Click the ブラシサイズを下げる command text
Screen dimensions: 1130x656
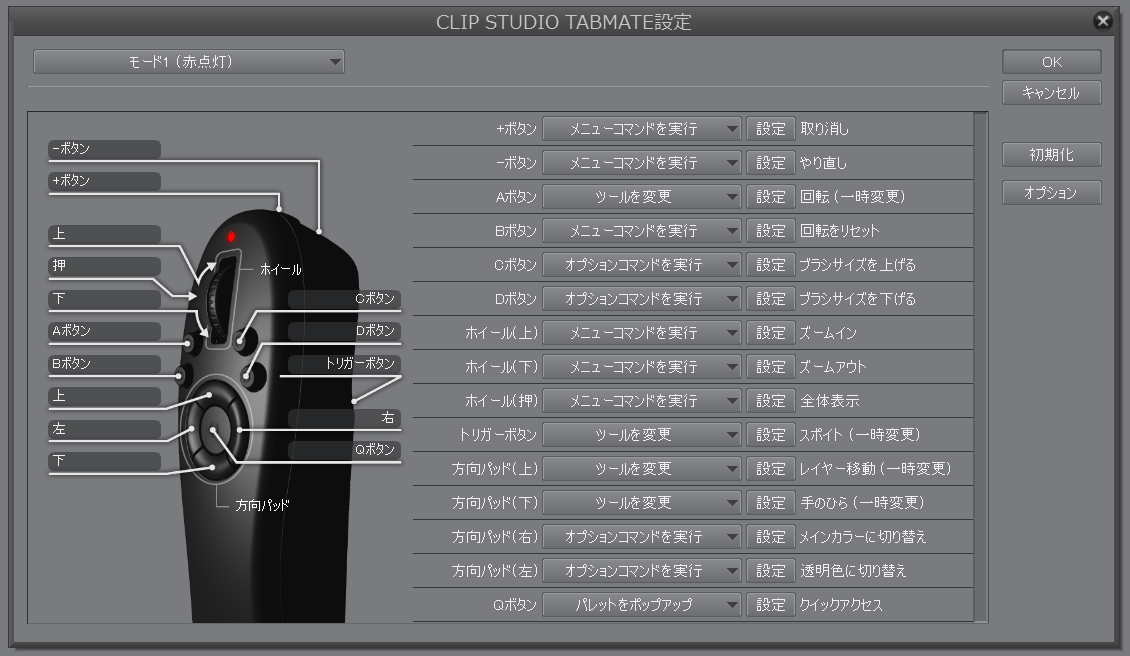click(x=858, y=298)
